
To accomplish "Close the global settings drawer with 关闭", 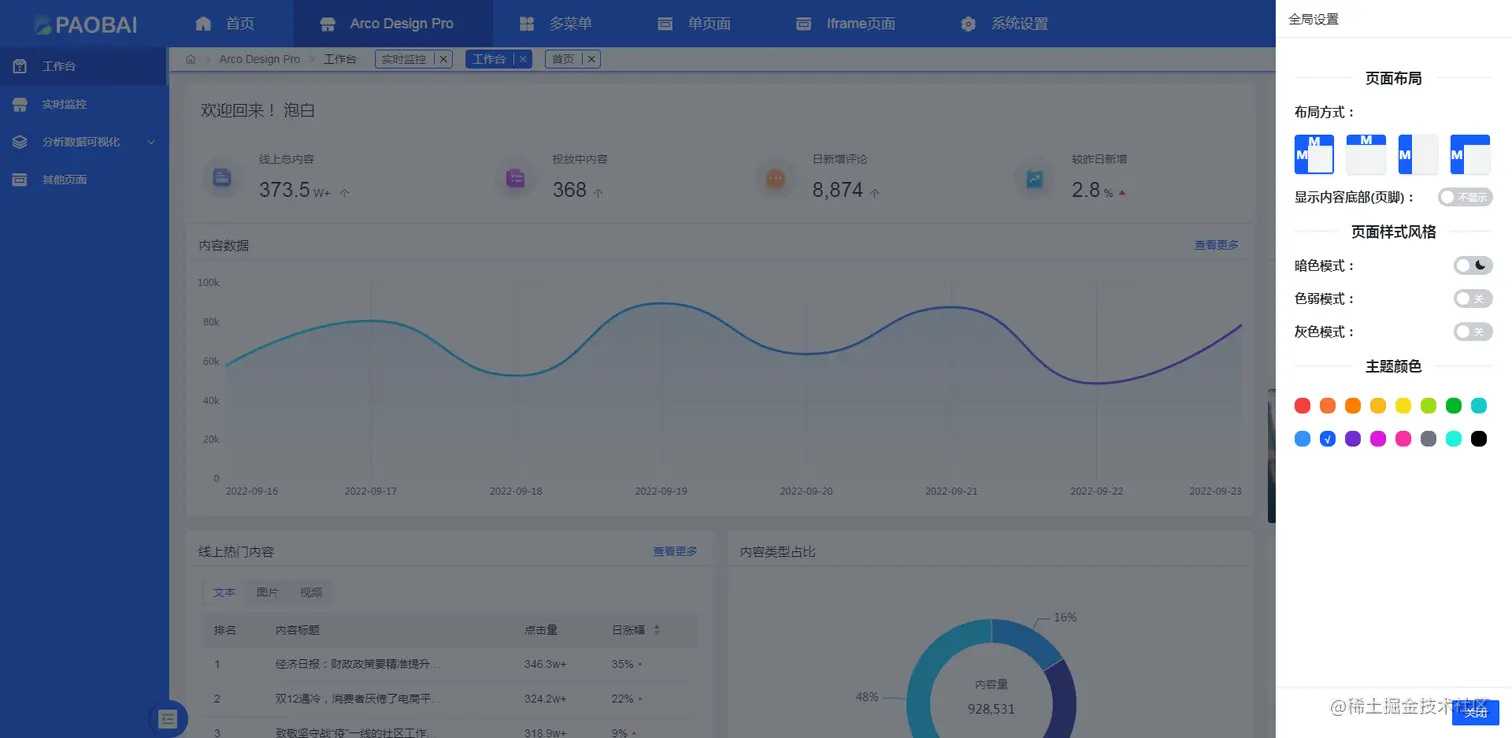I will pos(1475,712).
